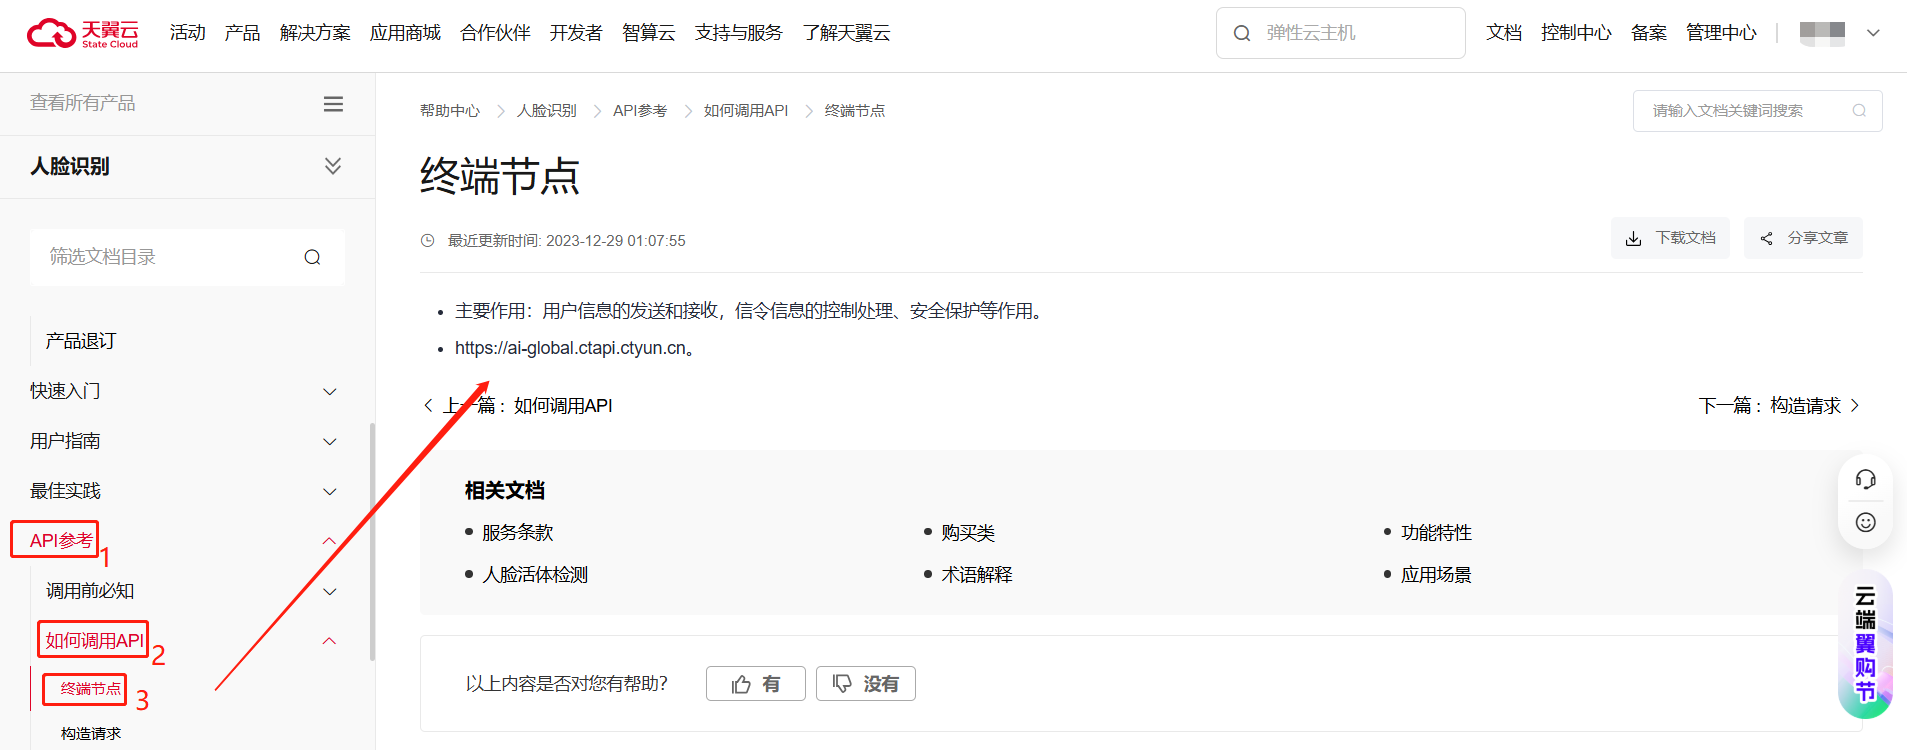Screen dimensions: 1907x750
Task: Collapse the API参考 section
Action: [329, 541]
